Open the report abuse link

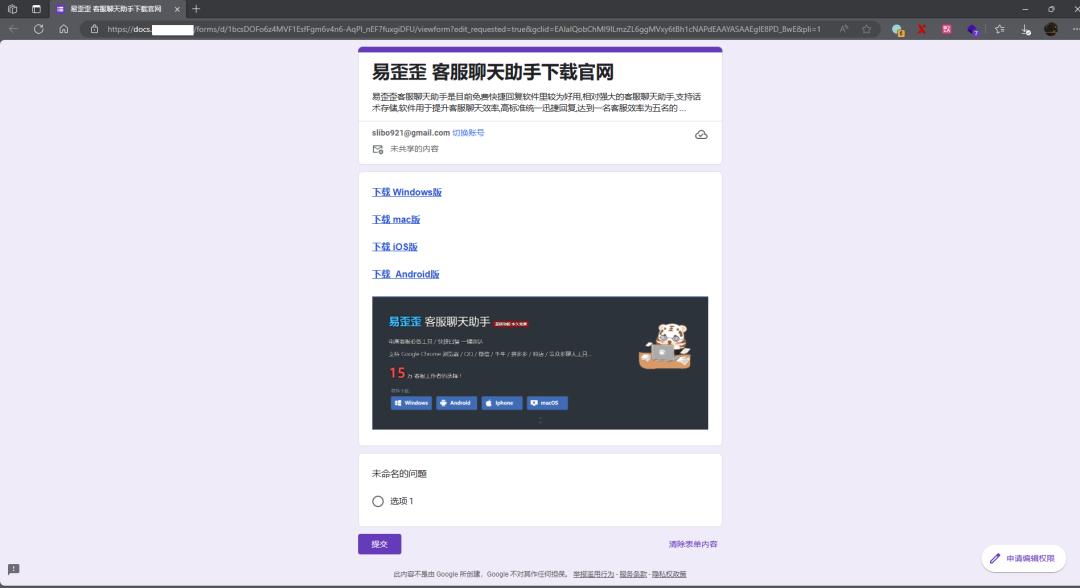(594, 574)
